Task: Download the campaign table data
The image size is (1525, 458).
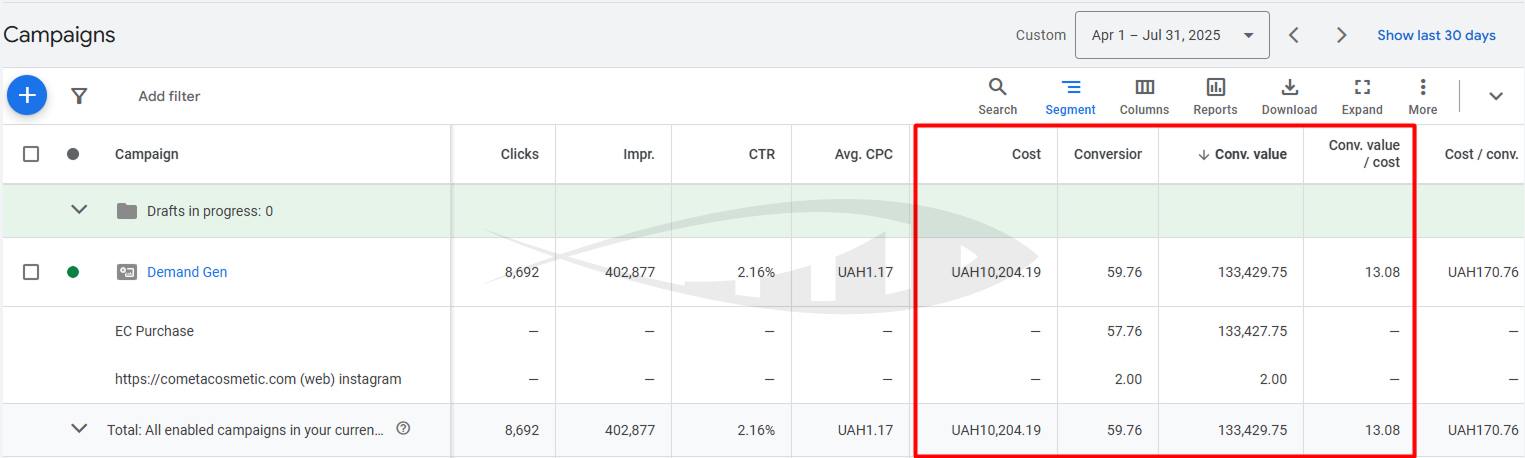Action: pos(1289,96)
